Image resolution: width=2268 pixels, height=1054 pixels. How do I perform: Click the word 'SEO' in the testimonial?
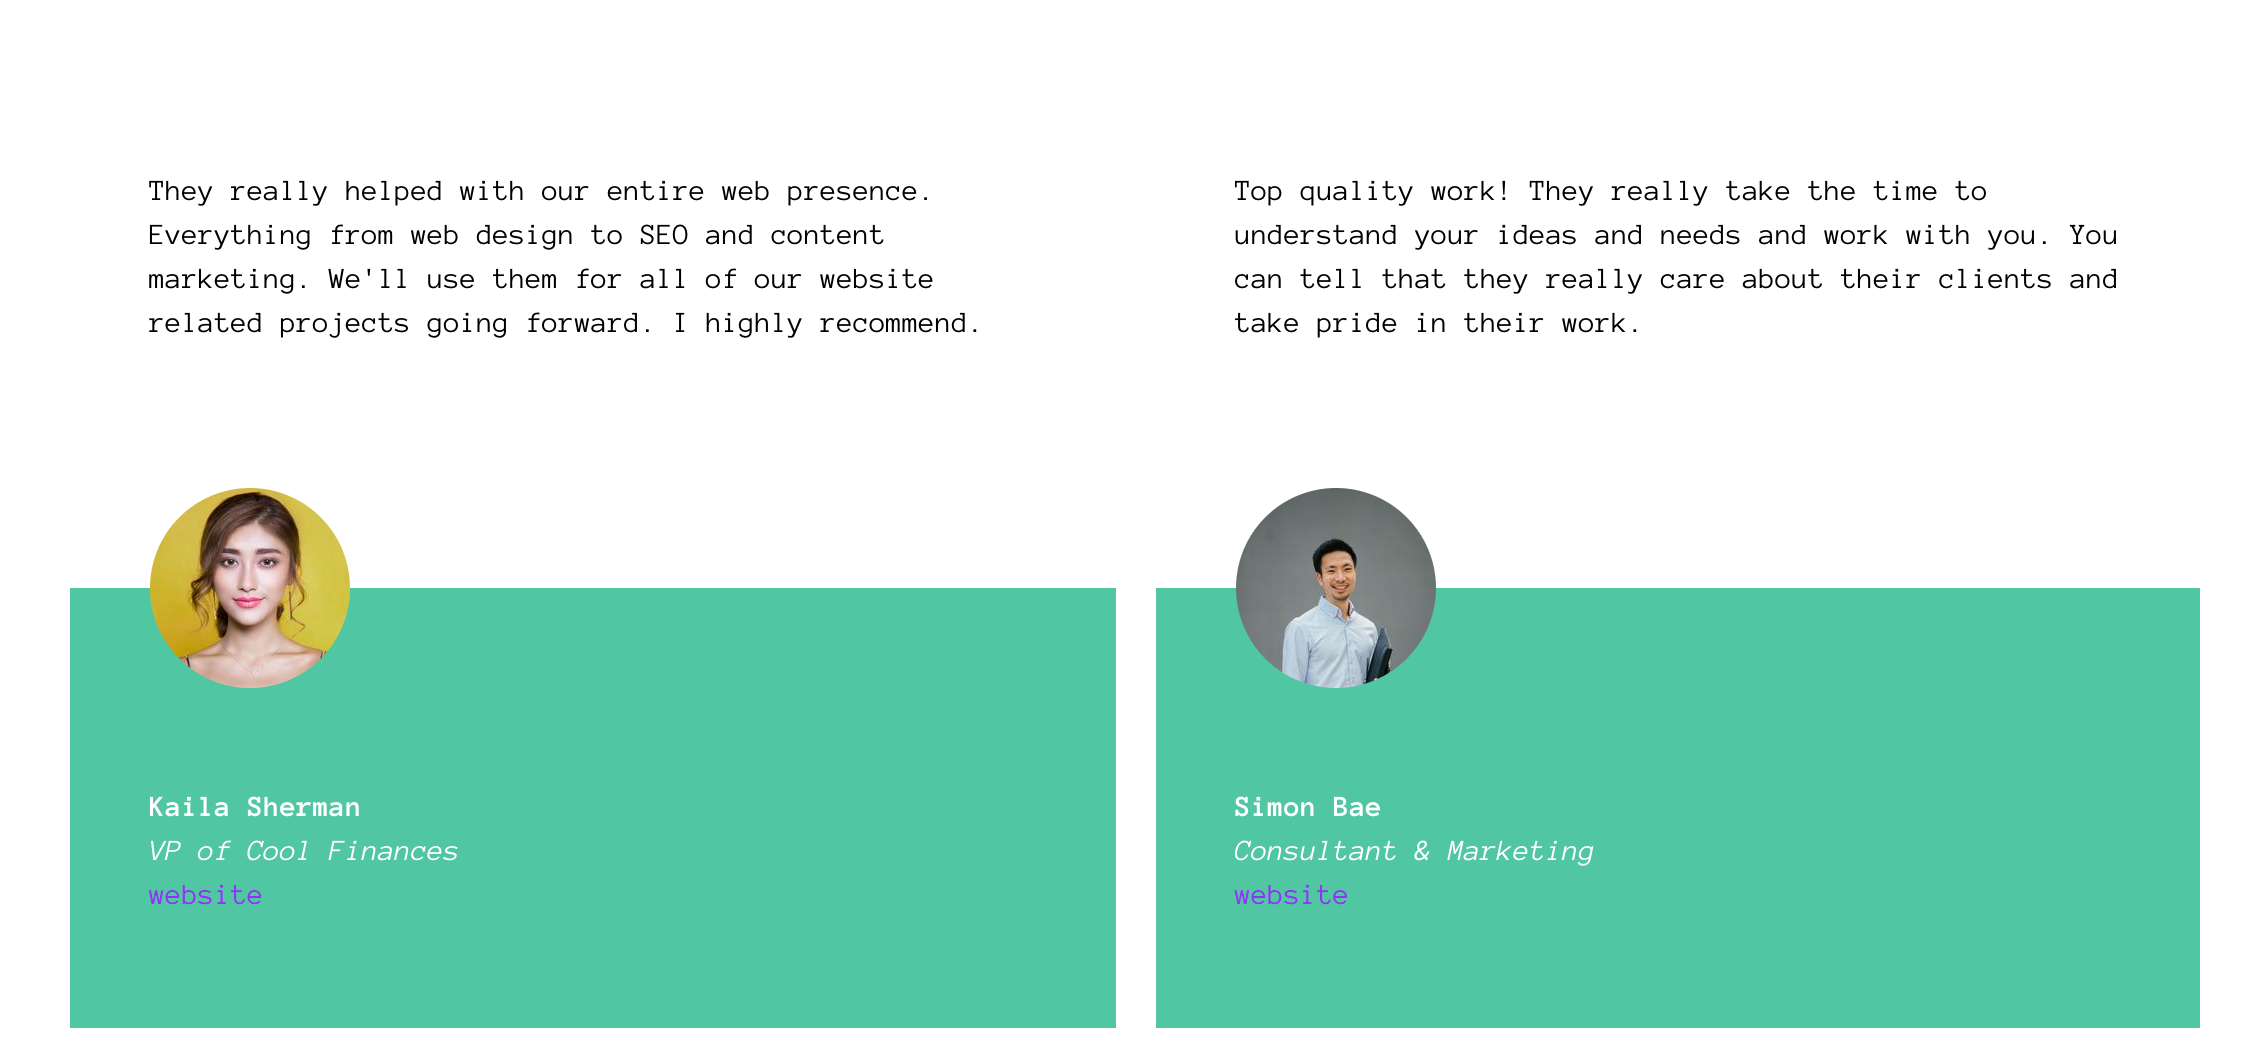coord(663,235)
